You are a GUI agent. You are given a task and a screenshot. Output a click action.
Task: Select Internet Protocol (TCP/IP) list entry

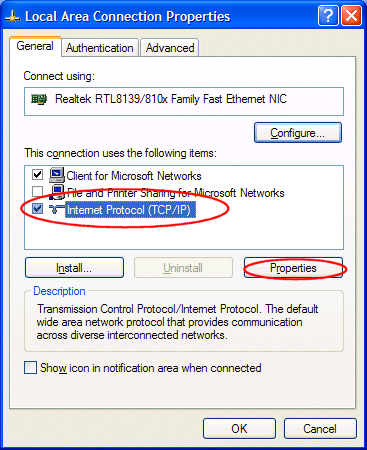tap(130, 210)
